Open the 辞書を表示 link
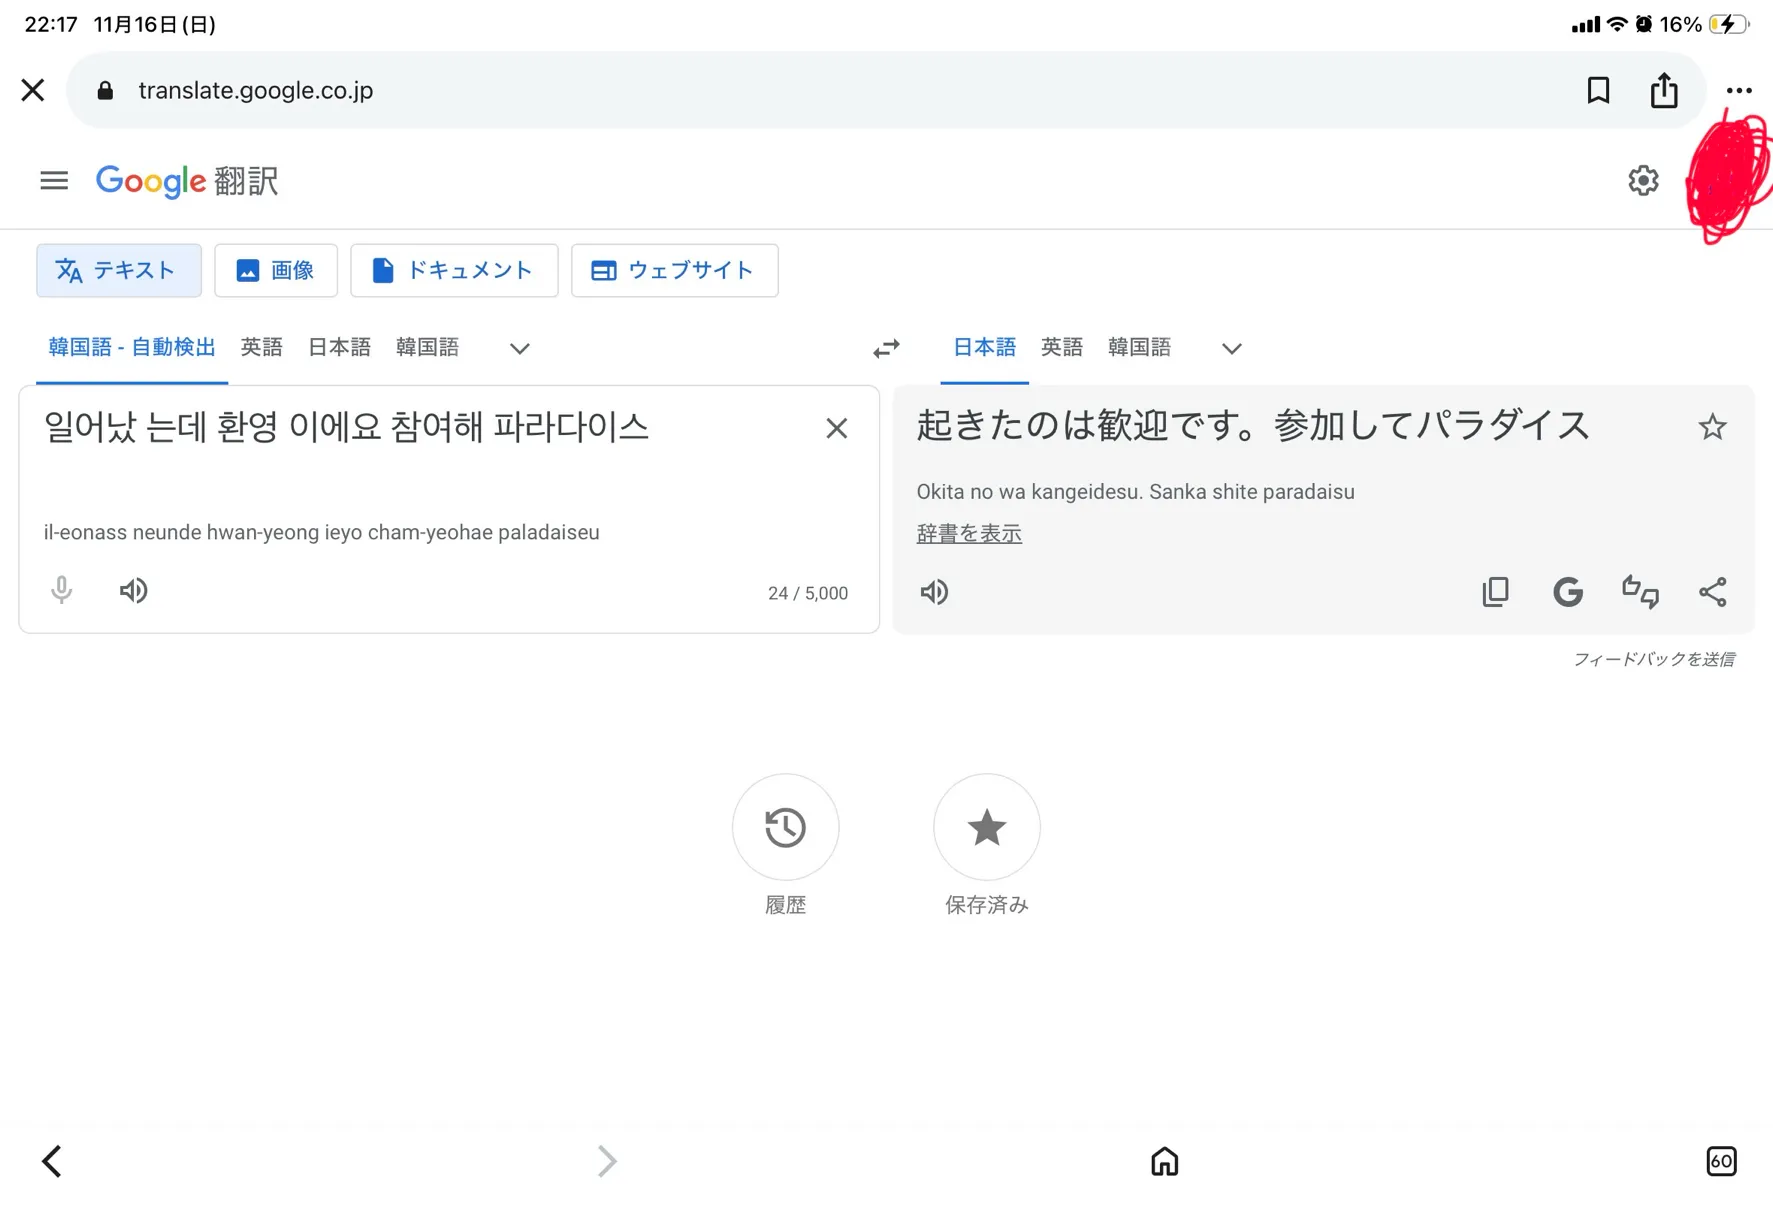This screenshot has height=1232, width=1773. pos(969,533)
